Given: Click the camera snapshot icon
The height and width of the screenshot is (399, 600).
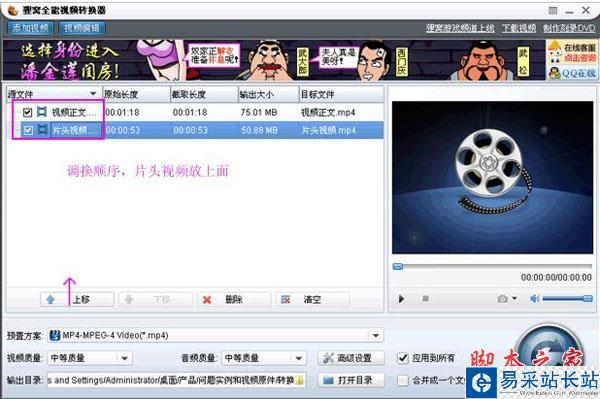Looking at the screenshot, I should click(502, 298).
